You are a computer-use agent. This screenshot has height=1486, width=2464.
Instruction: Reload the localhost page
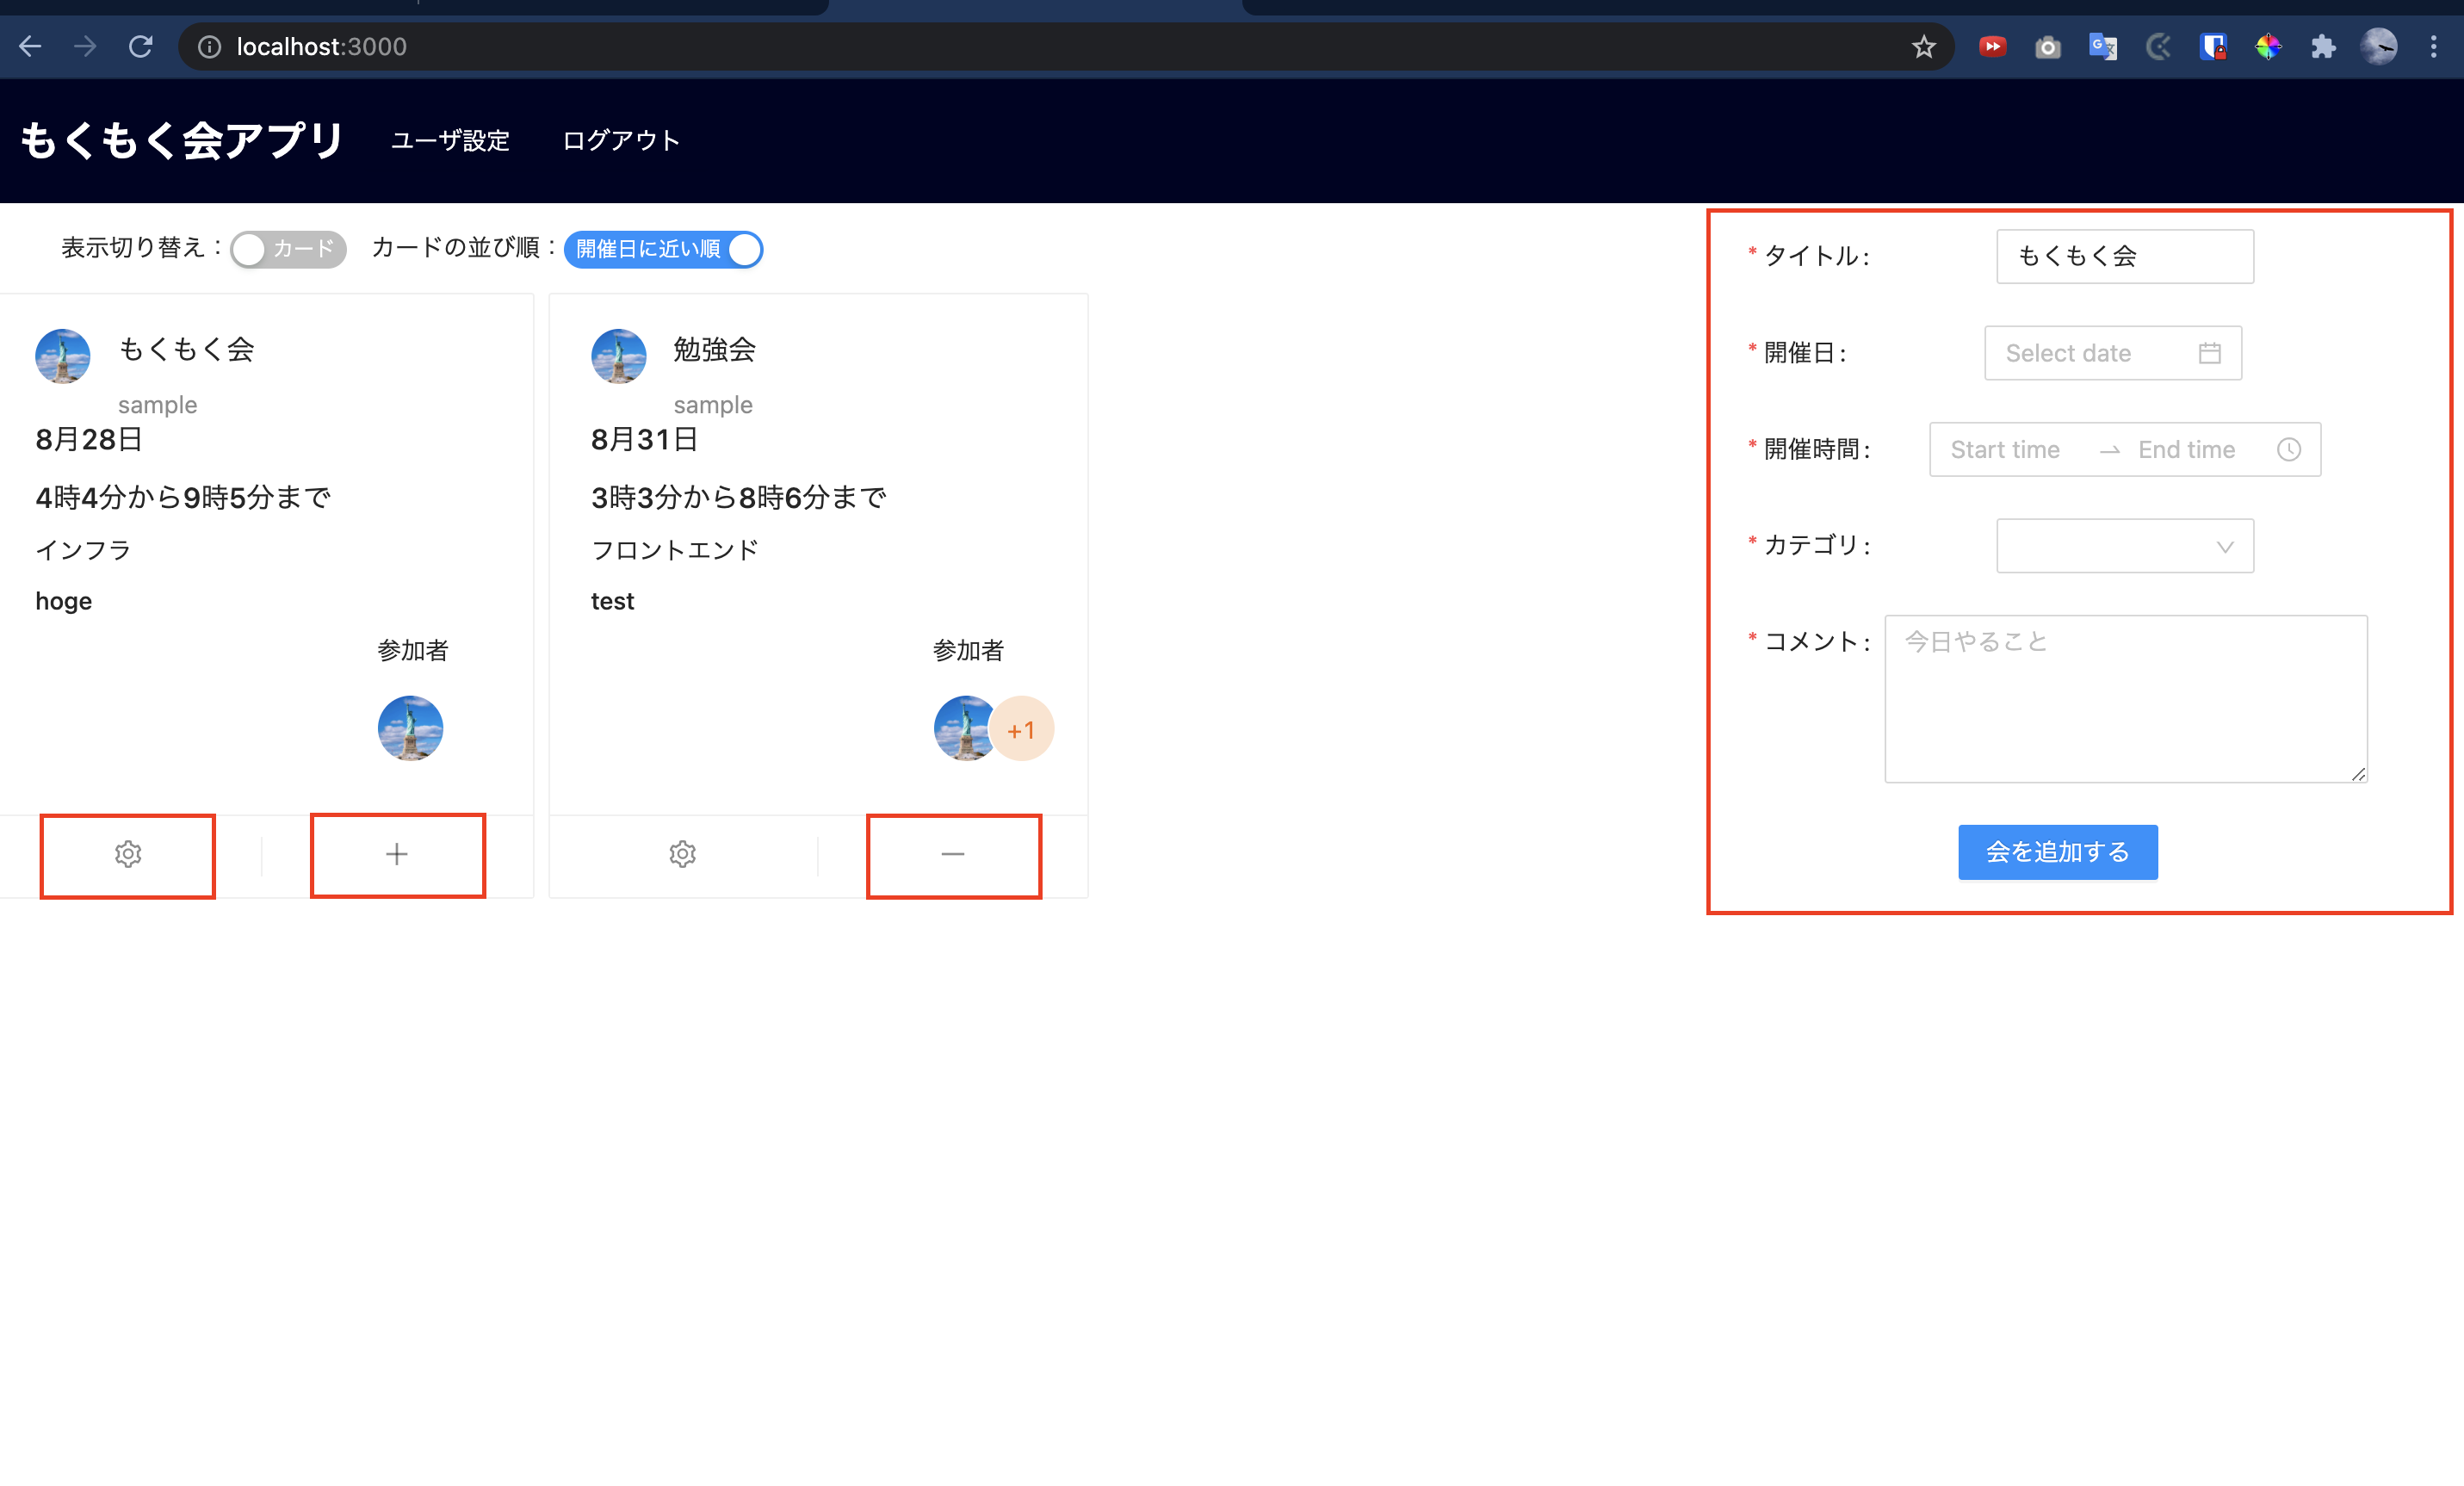pos(141,46)
